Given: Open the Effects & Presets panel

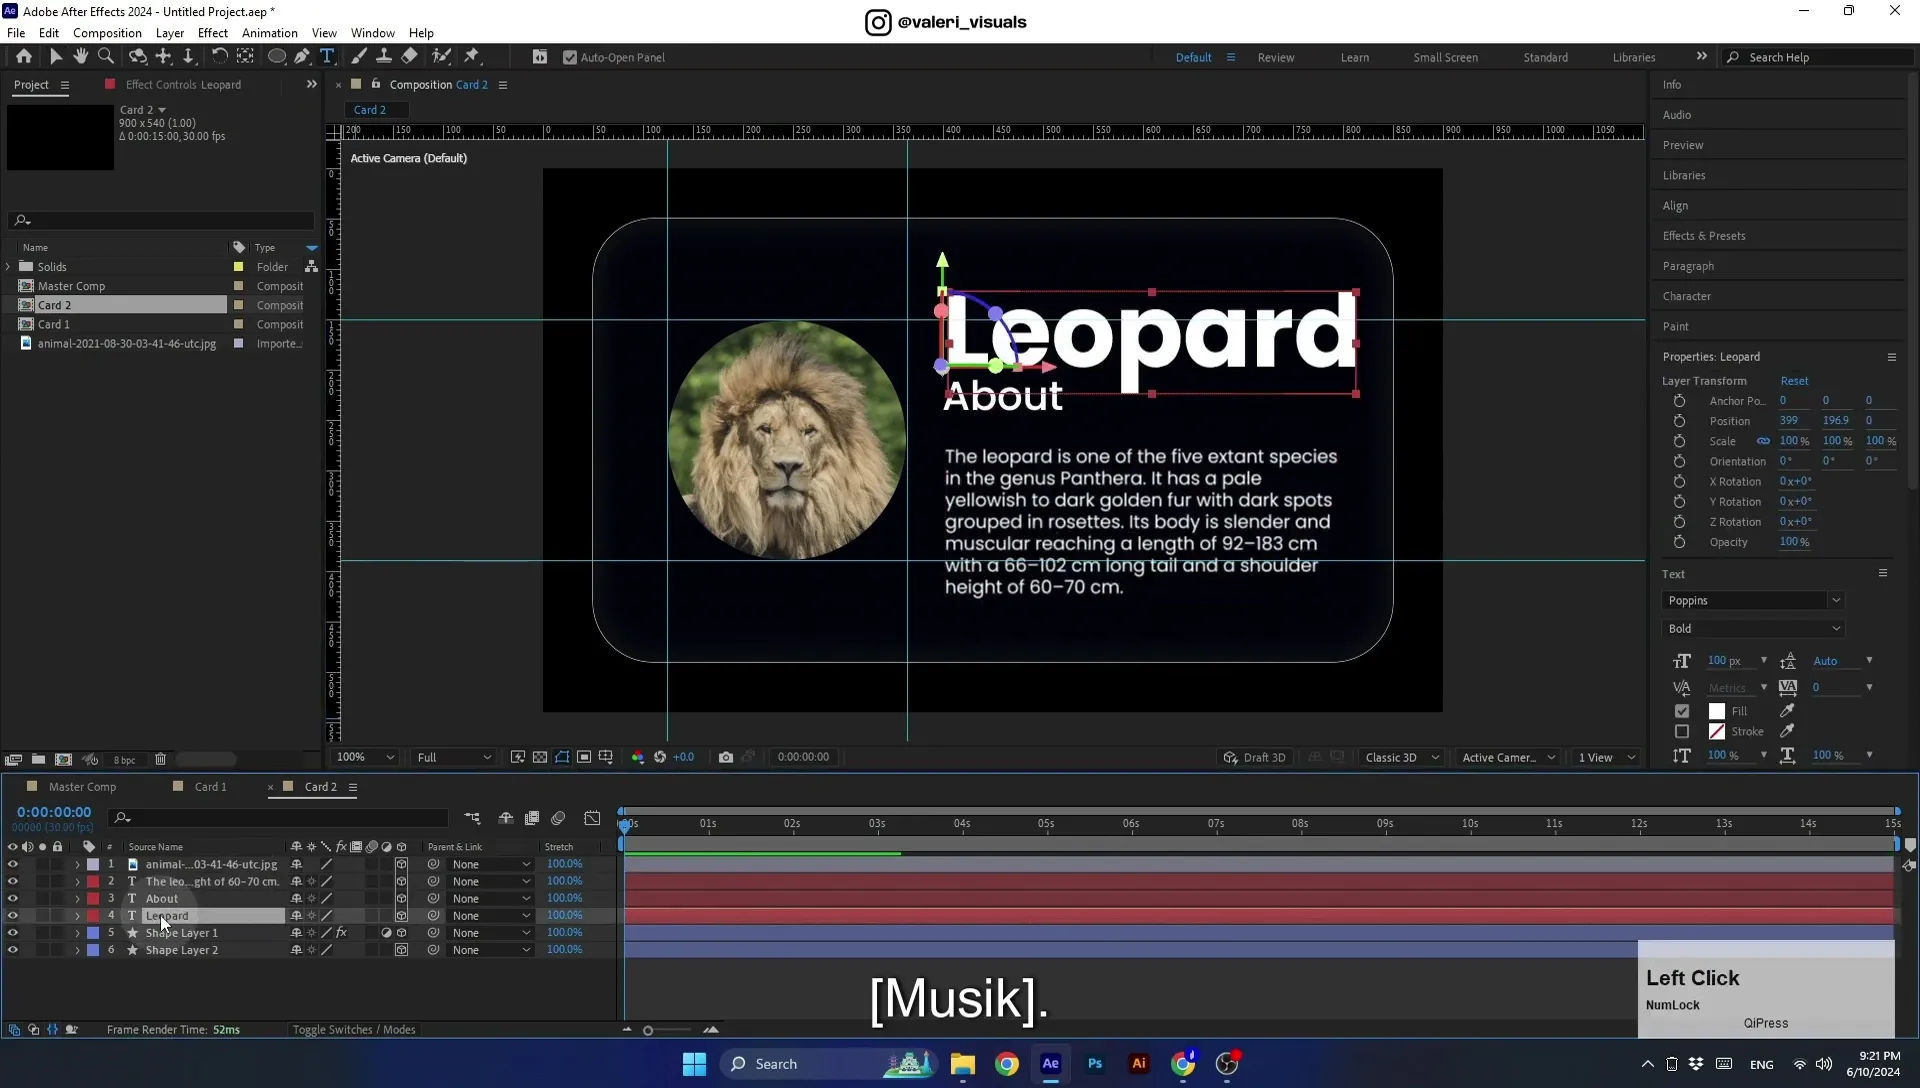Looking at the screenshot, I should click(1704, 236).
